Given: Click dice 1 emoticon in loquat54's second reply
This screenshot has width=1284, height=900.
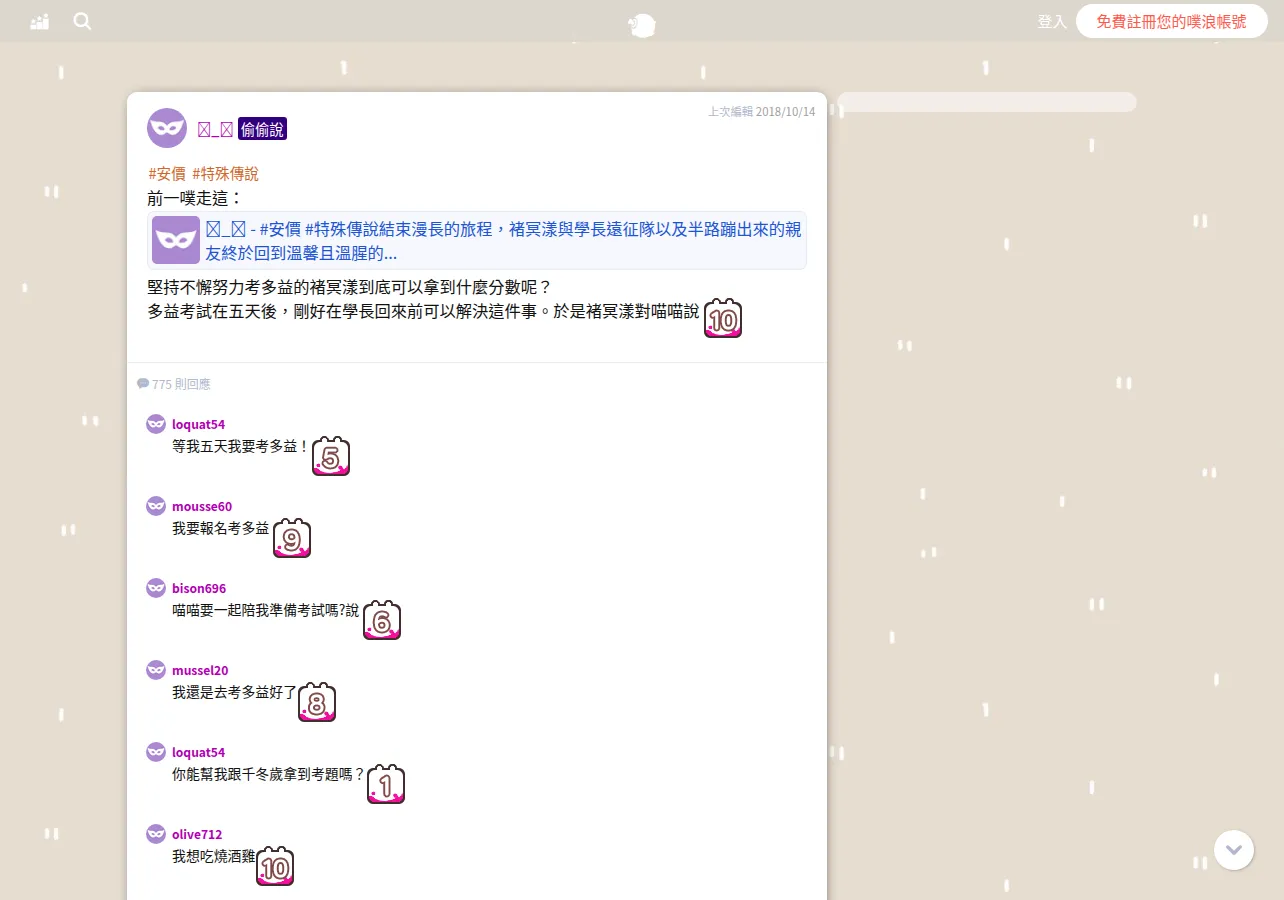Looking at the screenshot, I should pyautogui.click(x=386, y=784).
